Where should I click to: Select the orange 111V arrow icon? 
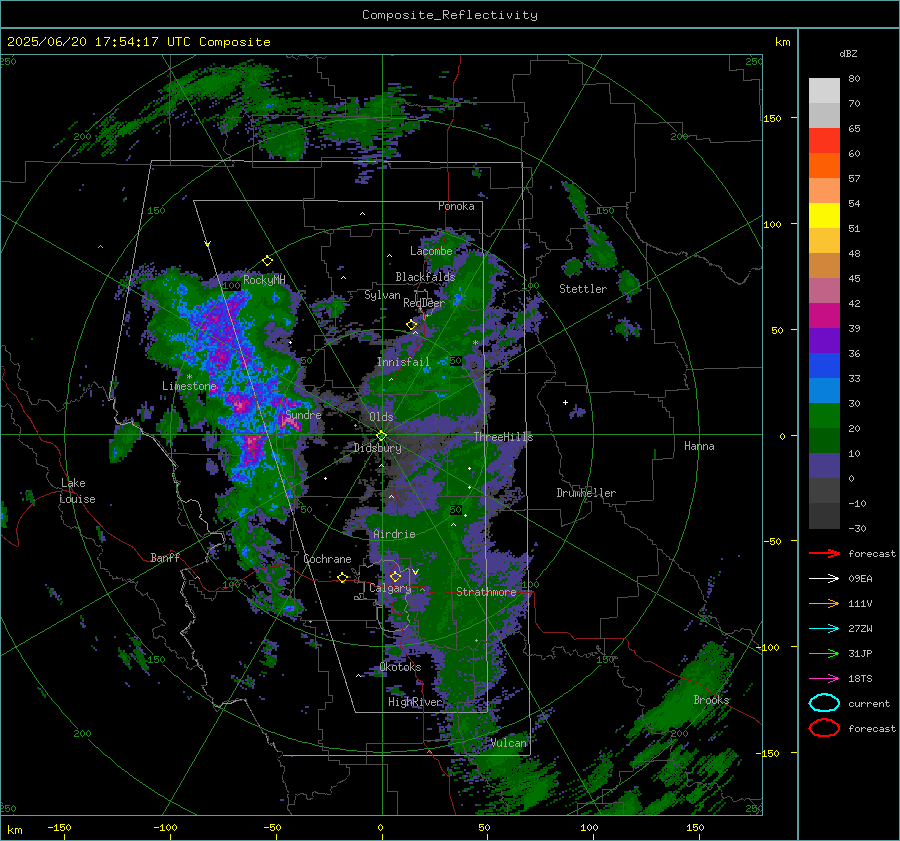824,603
